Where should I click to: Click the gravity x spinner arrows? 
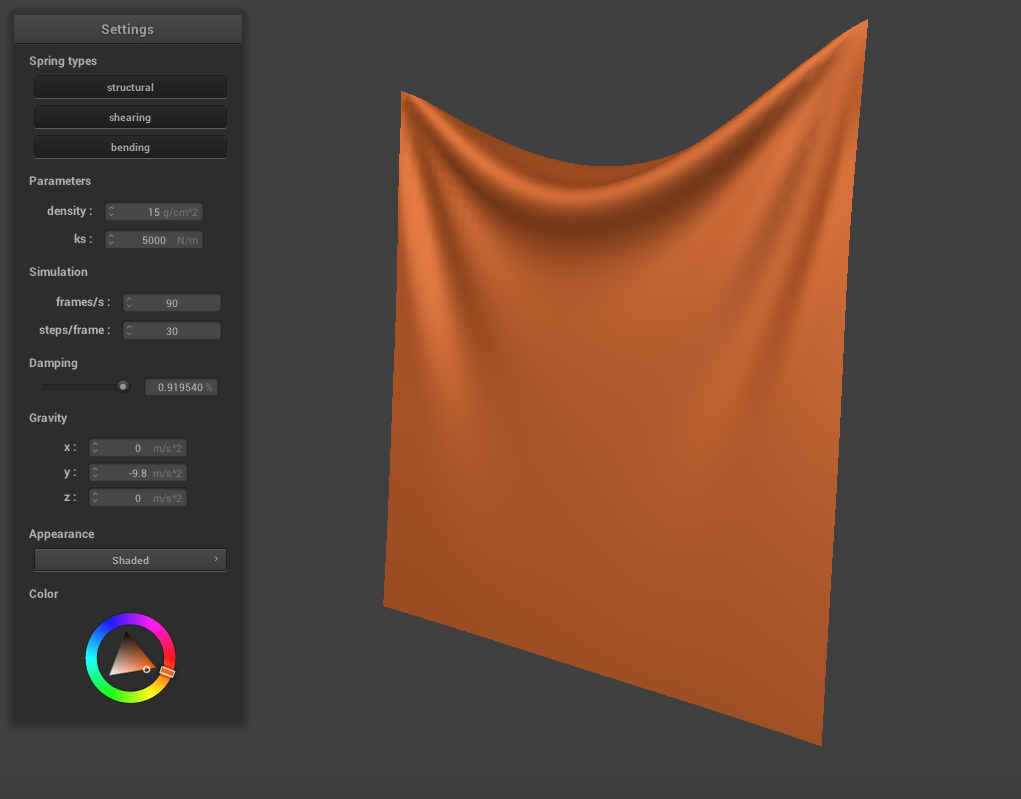pos(95,448)
